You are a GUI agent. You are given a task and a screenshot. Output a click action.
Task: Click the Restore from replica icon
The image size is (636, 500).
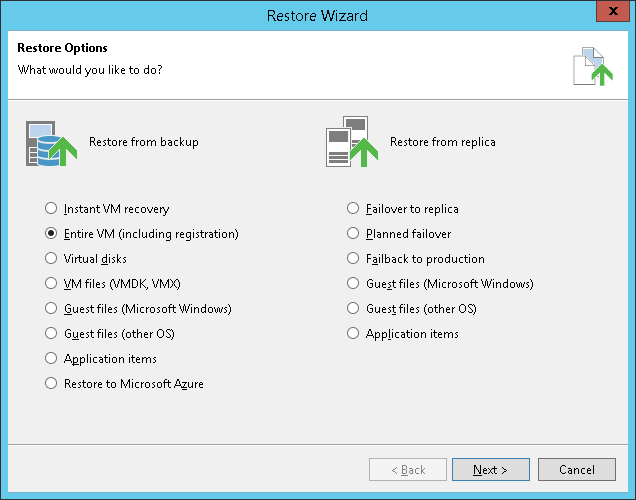coord(351,143)
